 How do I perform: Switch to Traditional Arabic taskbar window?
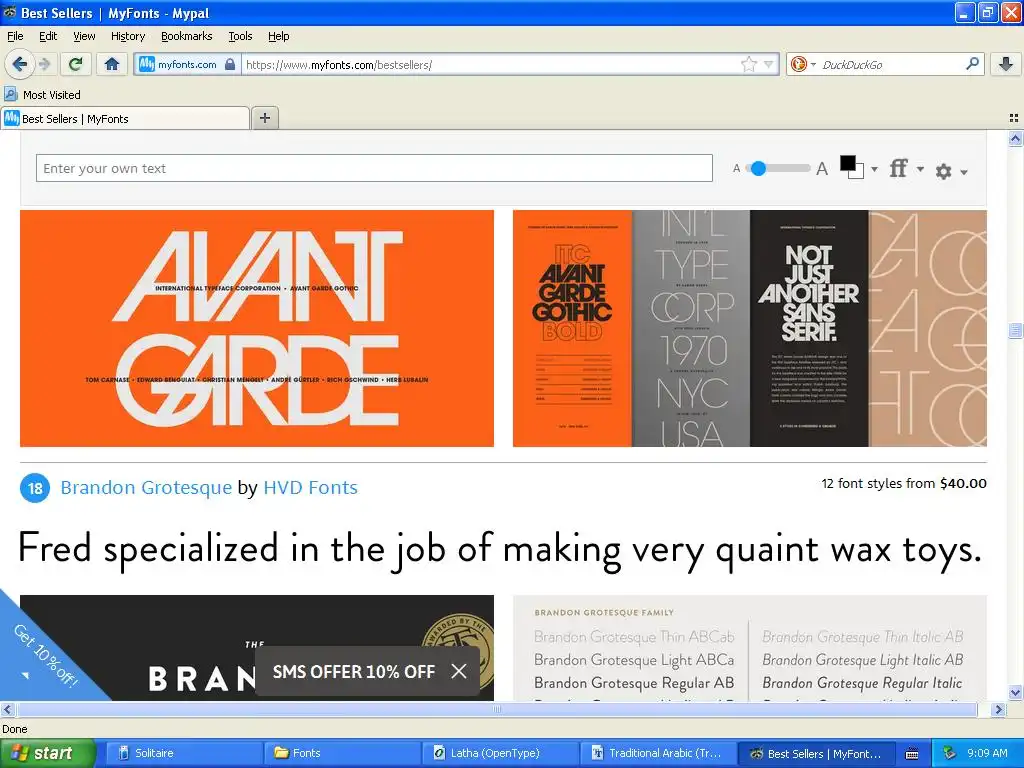(x=658, y=753)
